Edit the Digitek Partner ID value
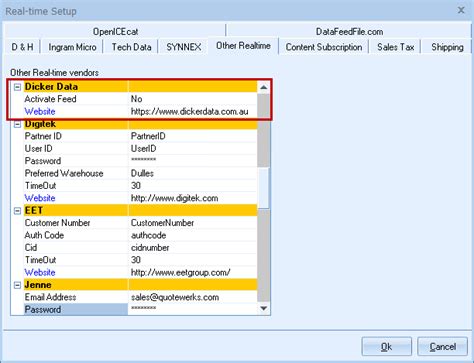 (193, 136)
